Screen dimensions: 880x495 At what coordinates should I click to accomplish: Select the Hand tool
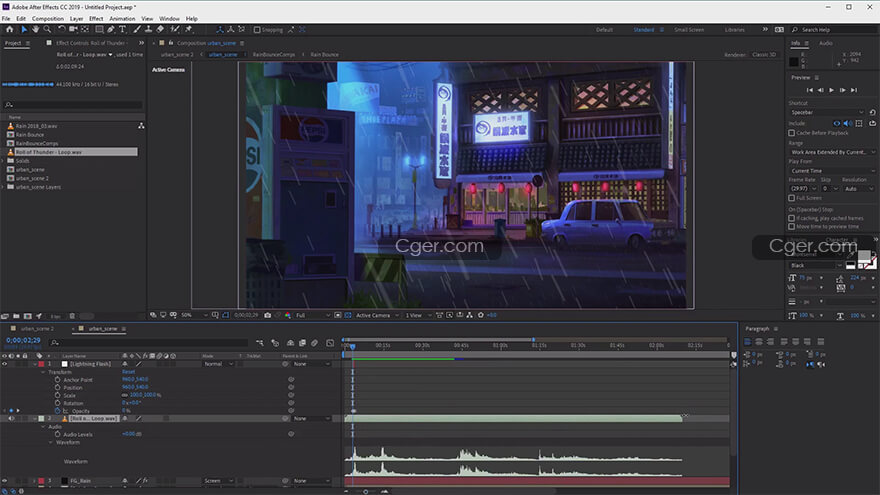(x=35, y=30)
